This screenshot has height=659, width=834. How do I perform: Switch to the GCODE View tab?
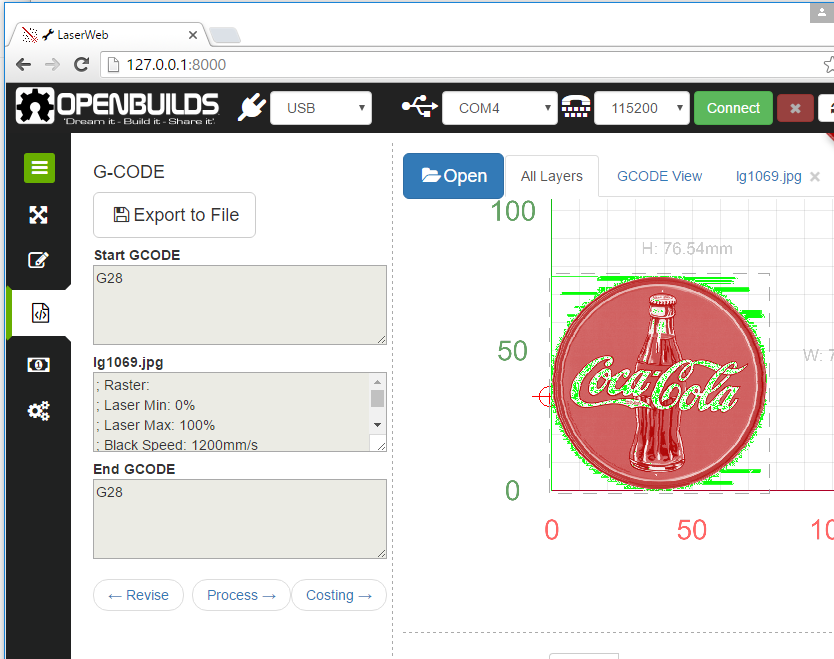659,176
